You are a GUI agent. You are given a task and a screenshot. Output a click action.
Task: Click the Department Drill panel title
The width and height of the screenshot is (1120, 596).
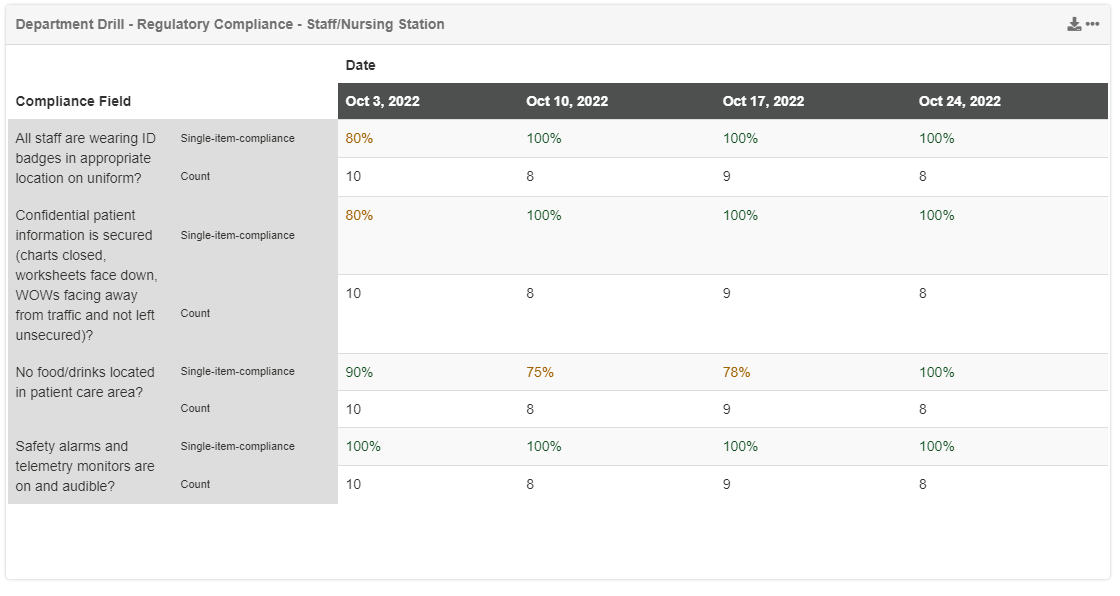pos(230,24)
